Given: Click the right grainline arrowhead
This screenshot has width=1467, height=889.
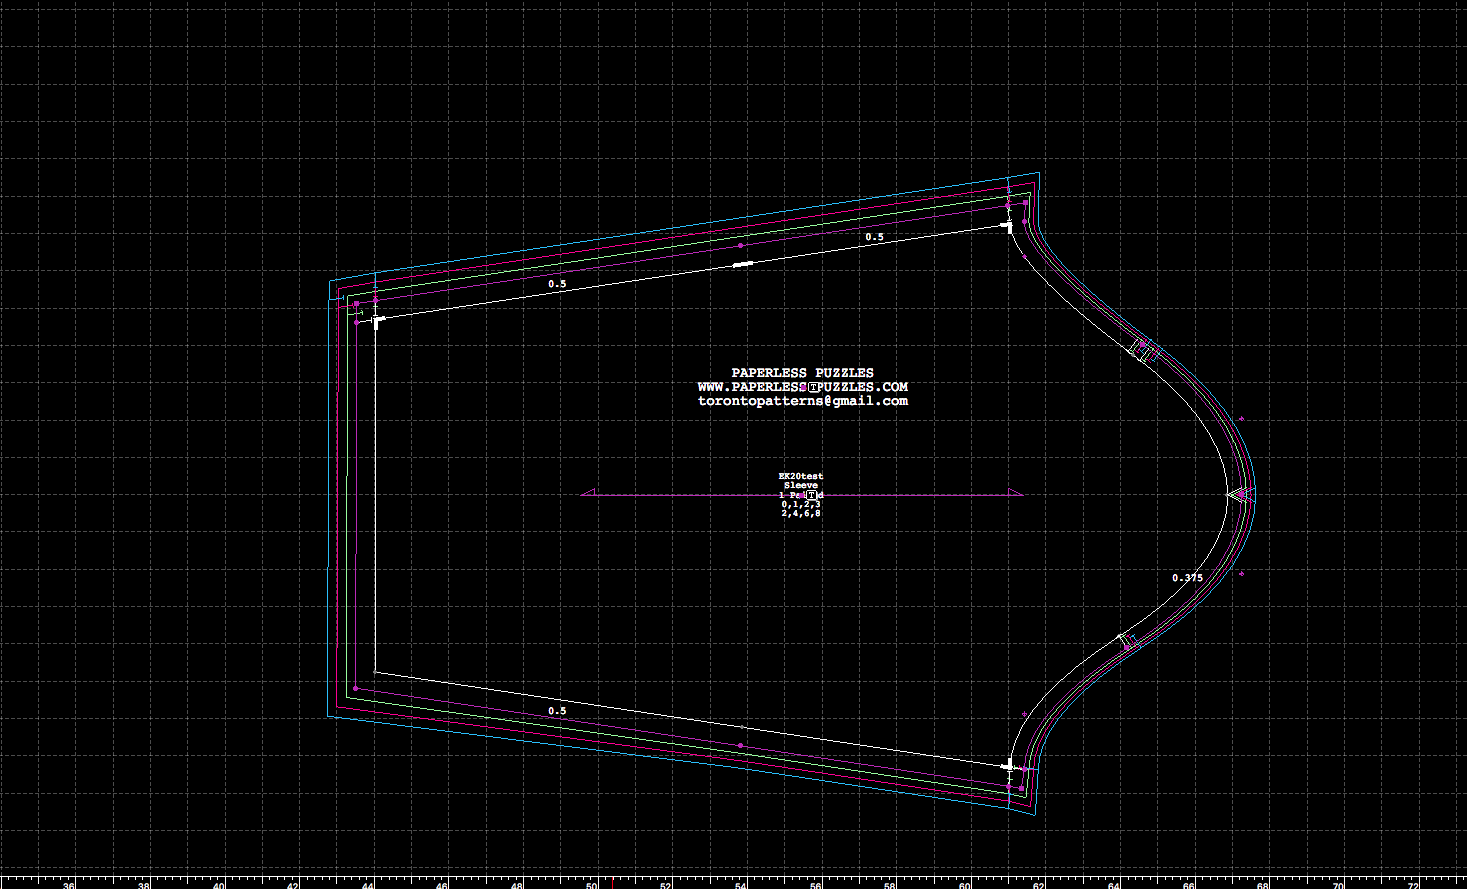Looking at the screenshot, I should point(1015,492).
